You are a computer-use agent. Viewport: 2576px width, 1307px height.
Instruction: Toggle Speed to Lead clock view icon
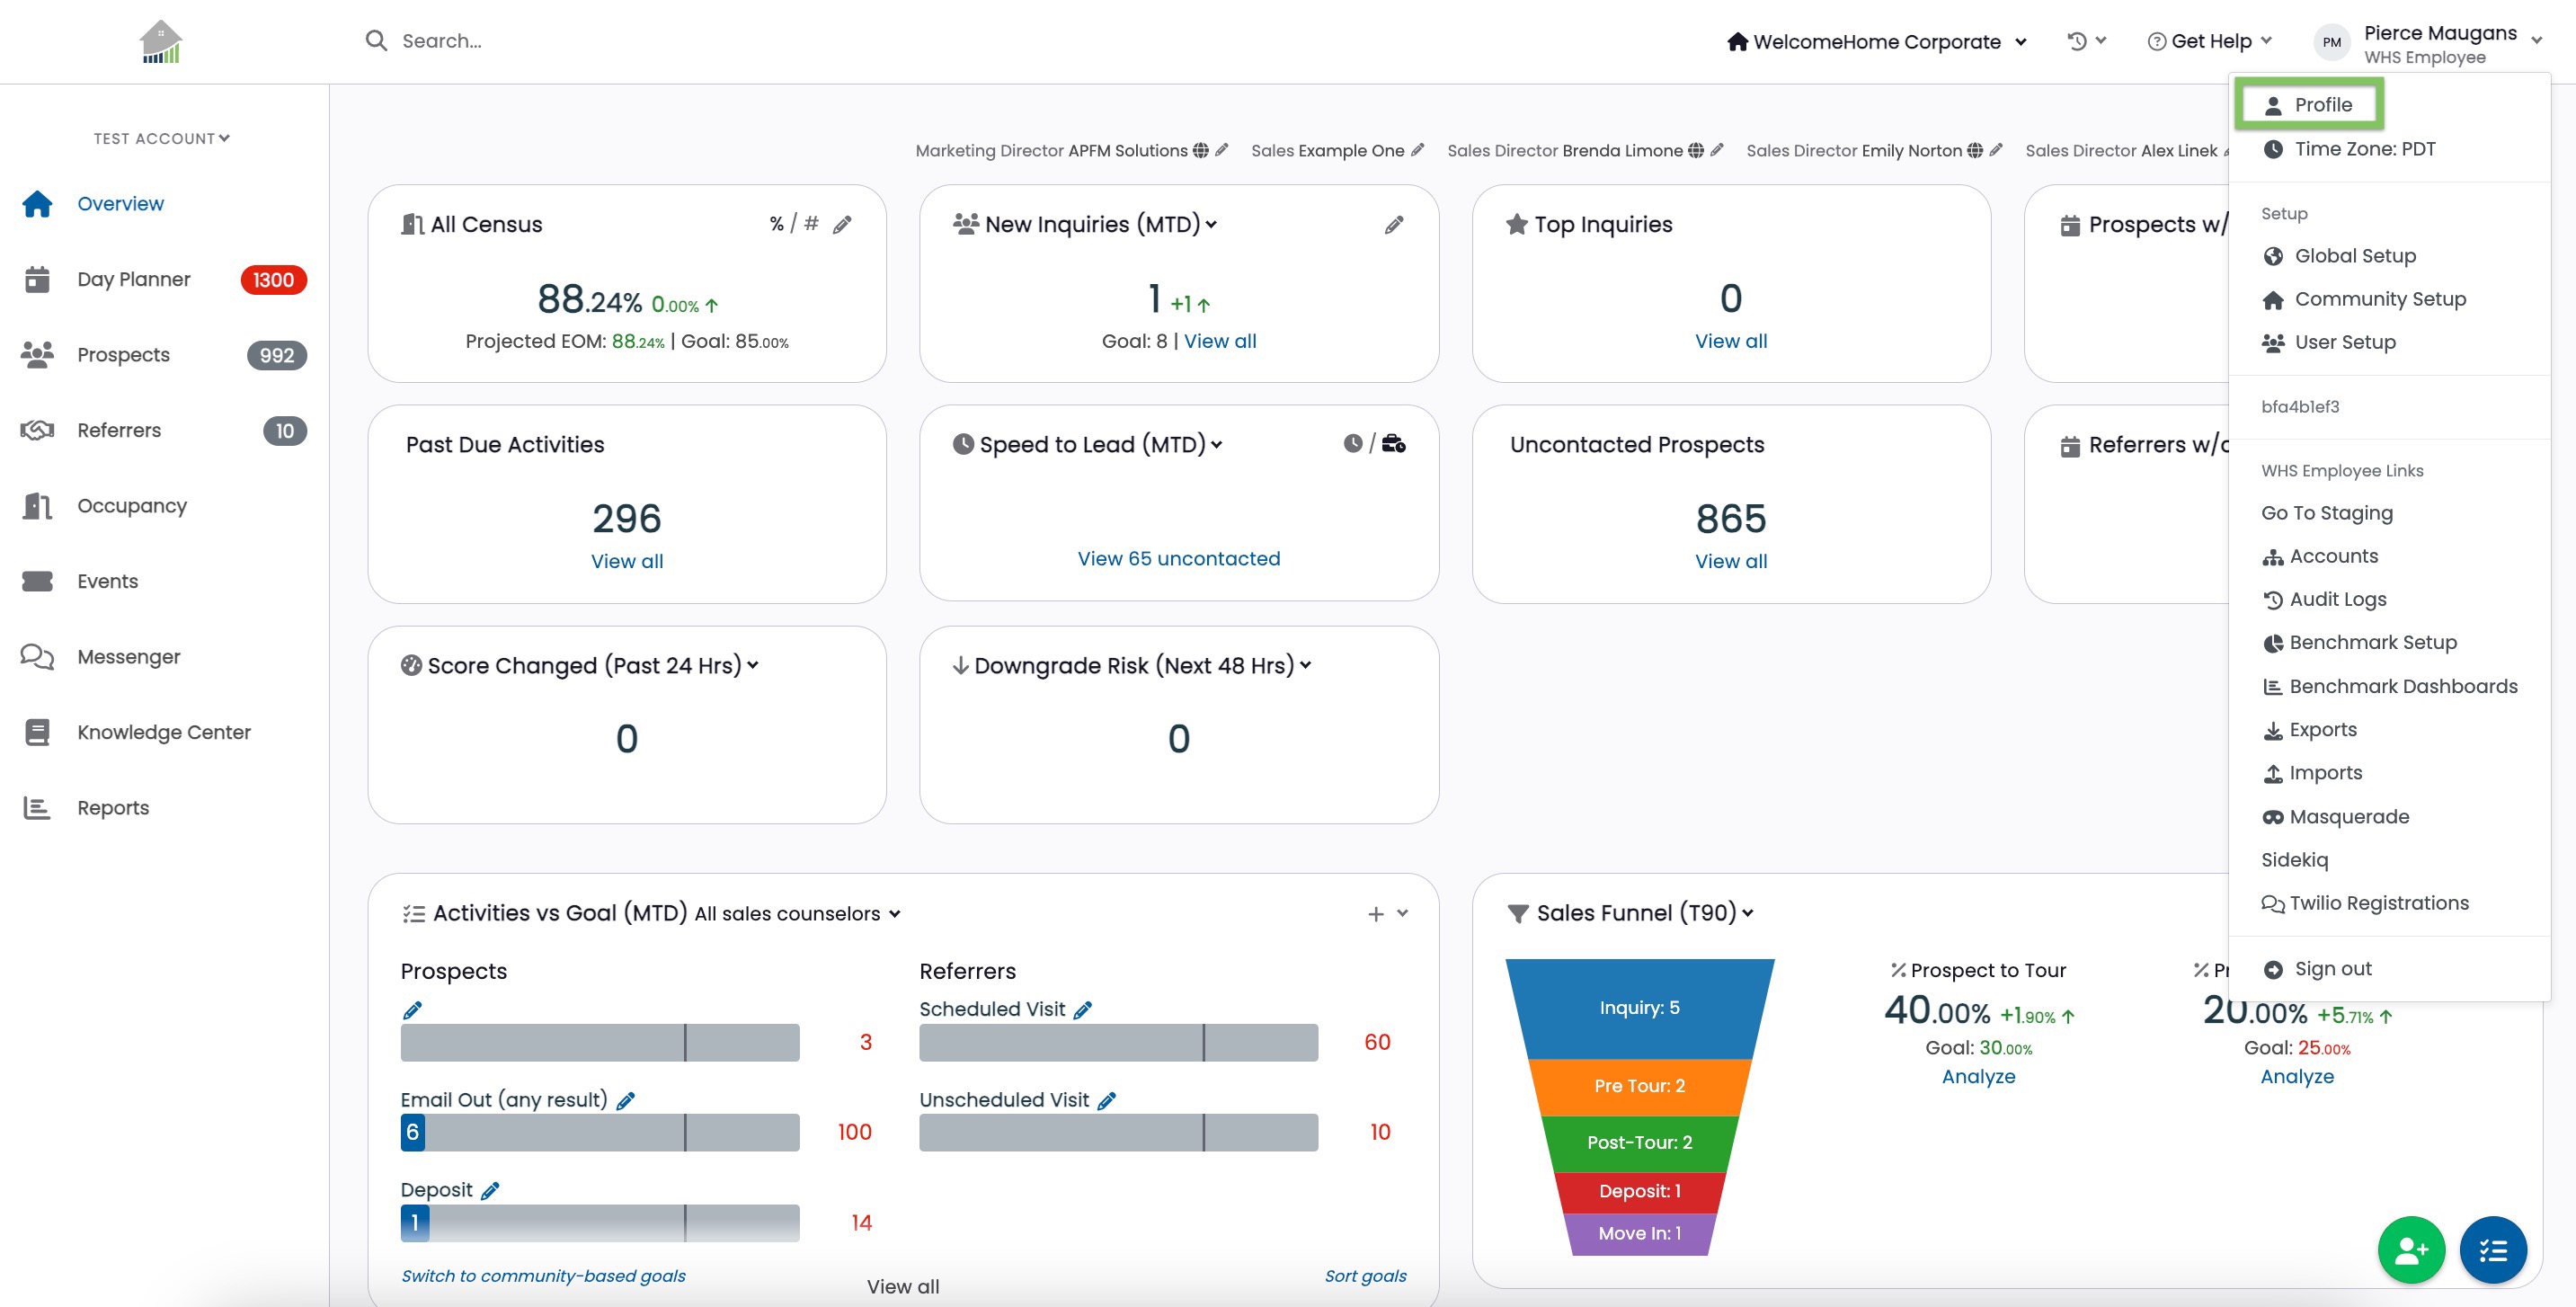[x=1352, y=443]
